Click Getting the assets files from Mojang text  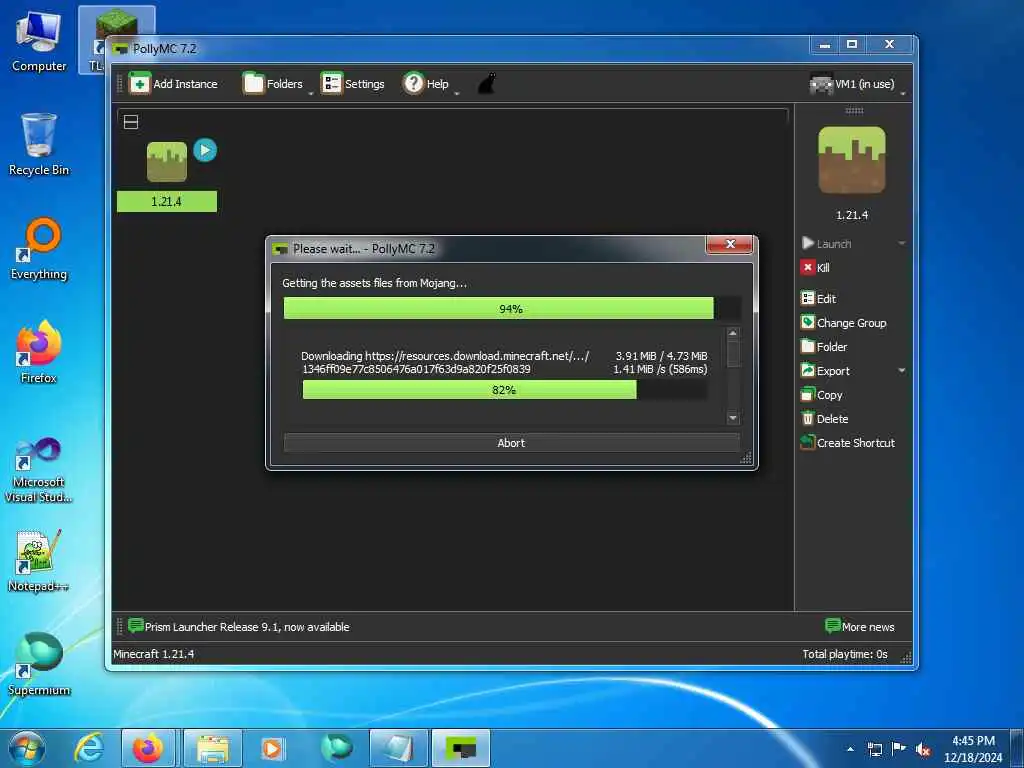point(374,283)
